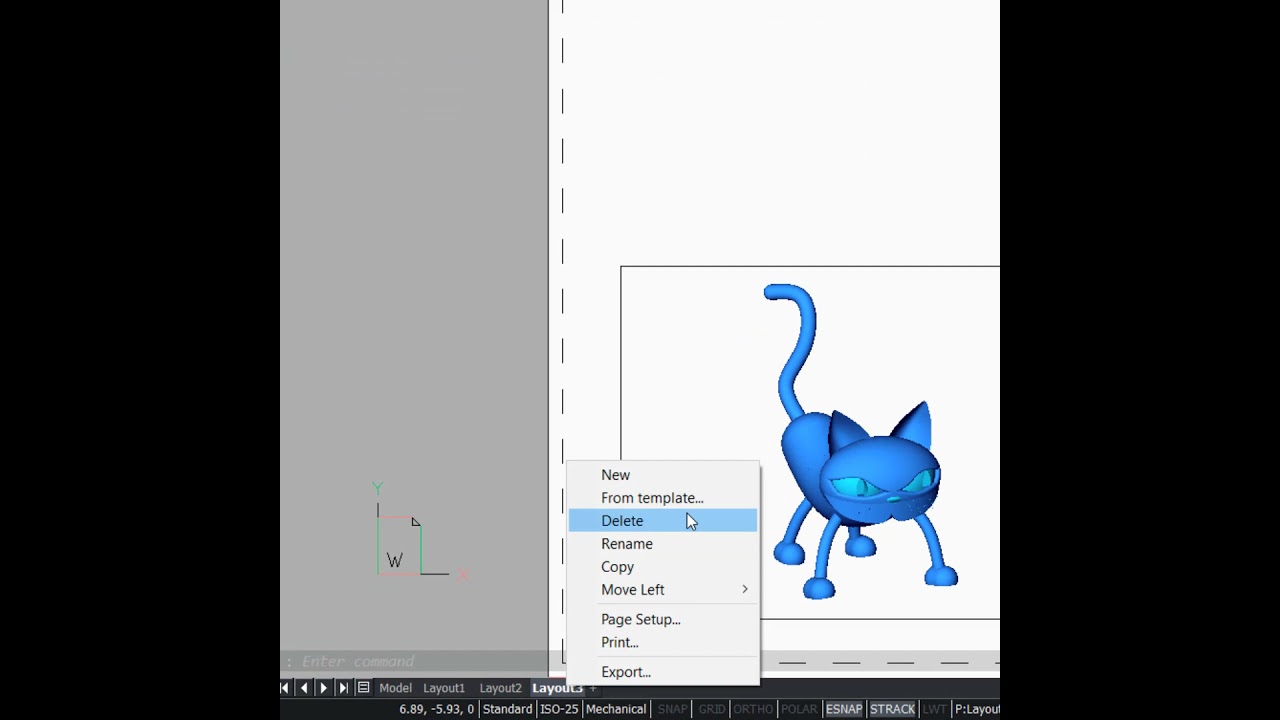The image size is (1280, 720).
Task: Toggle GRID in status bar
Action: (711, 709)
